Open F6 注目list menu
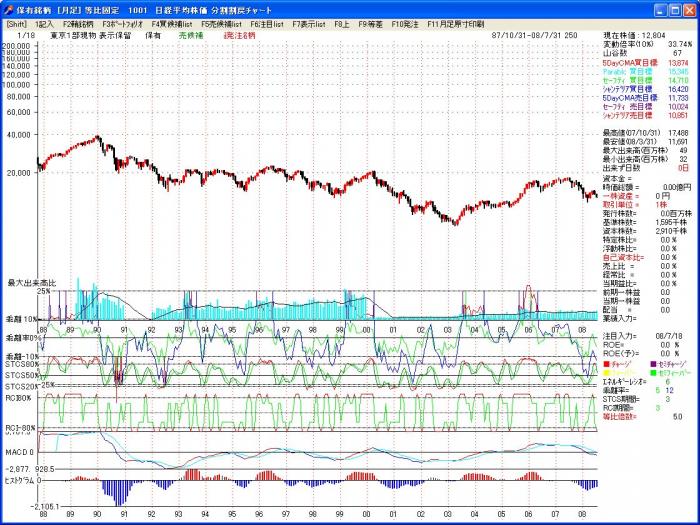The width and height of the screenshot is (700, 525). [x=267, y=25]
